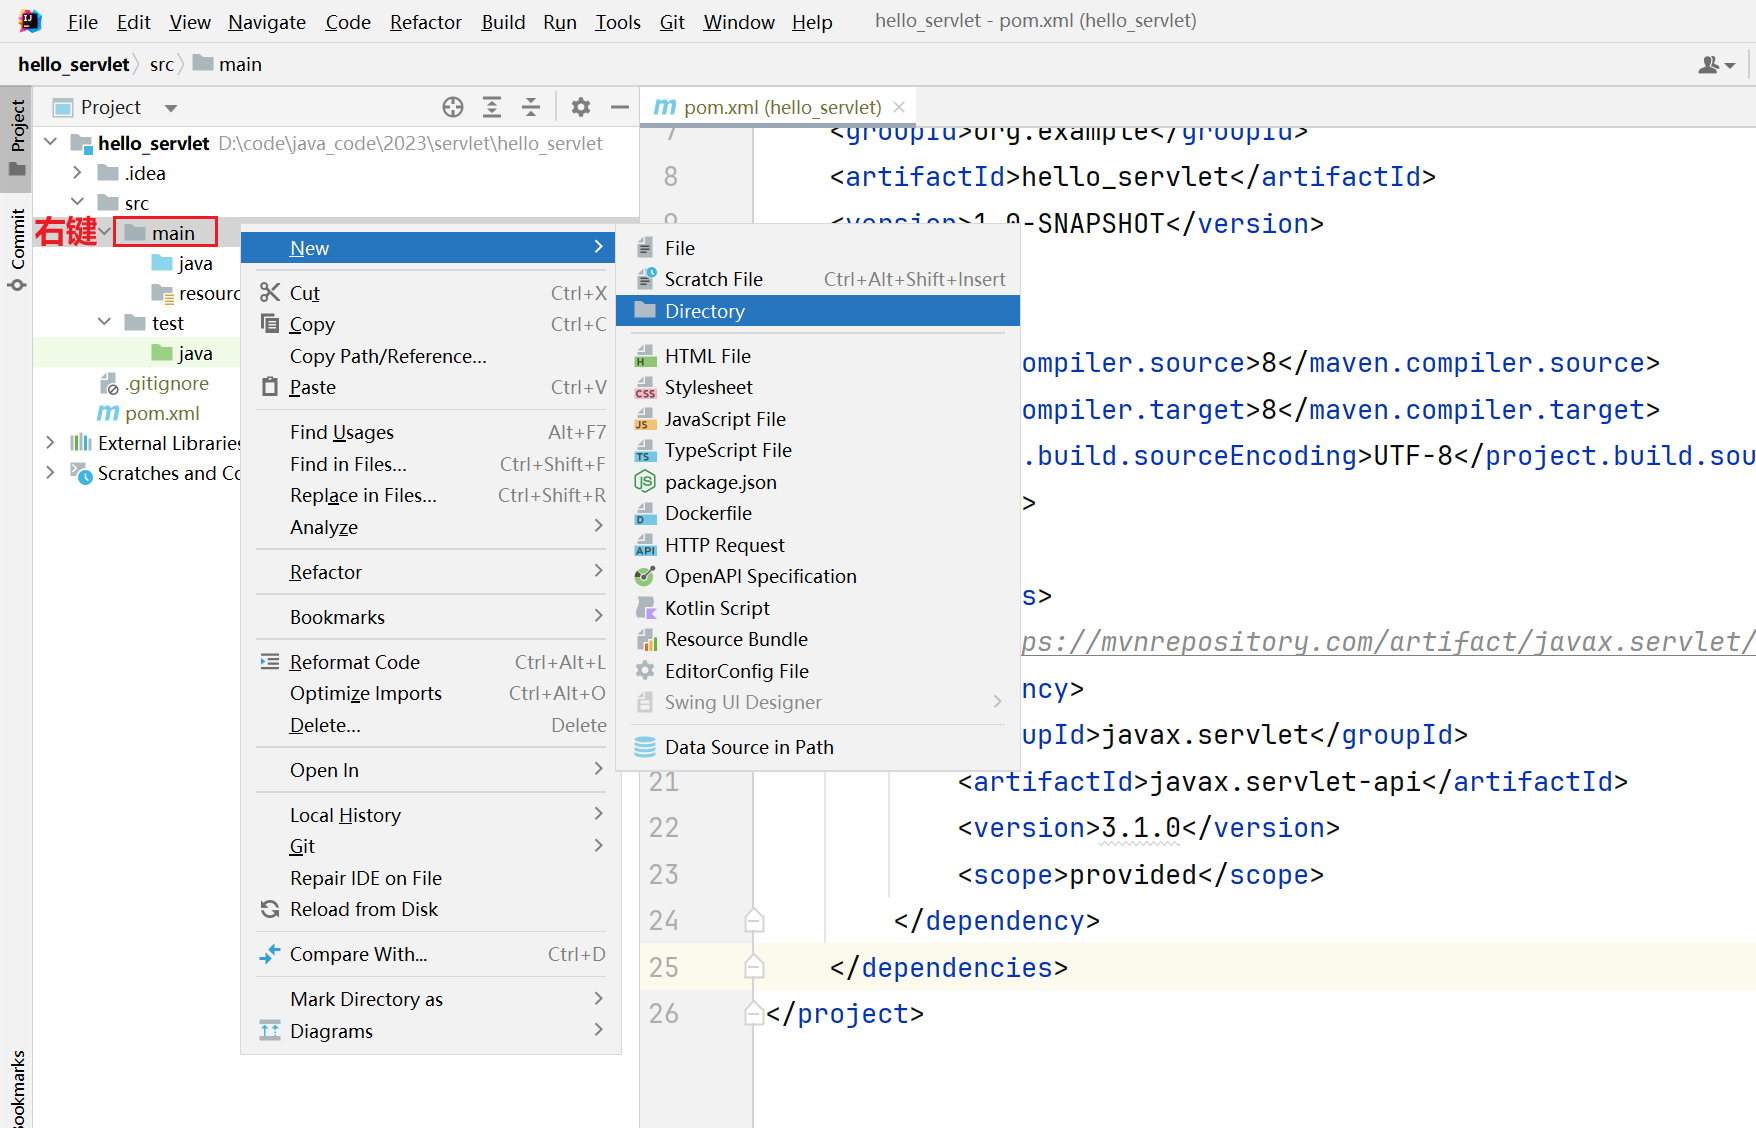Open the Project tool window side tab

[x=17, y=137]
